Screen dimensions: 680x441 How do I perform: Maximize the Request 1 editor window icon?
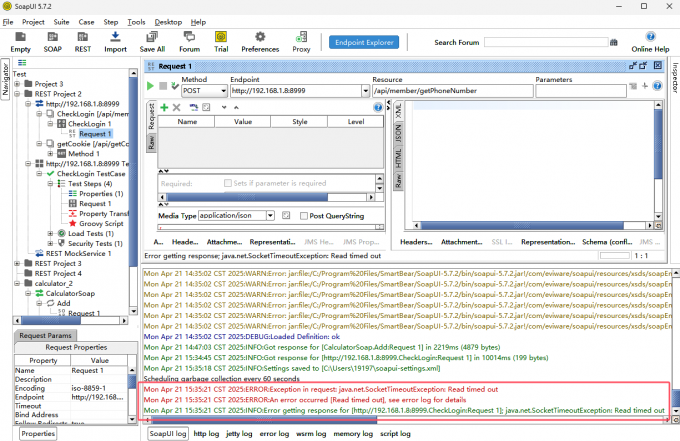click(643, 65)
